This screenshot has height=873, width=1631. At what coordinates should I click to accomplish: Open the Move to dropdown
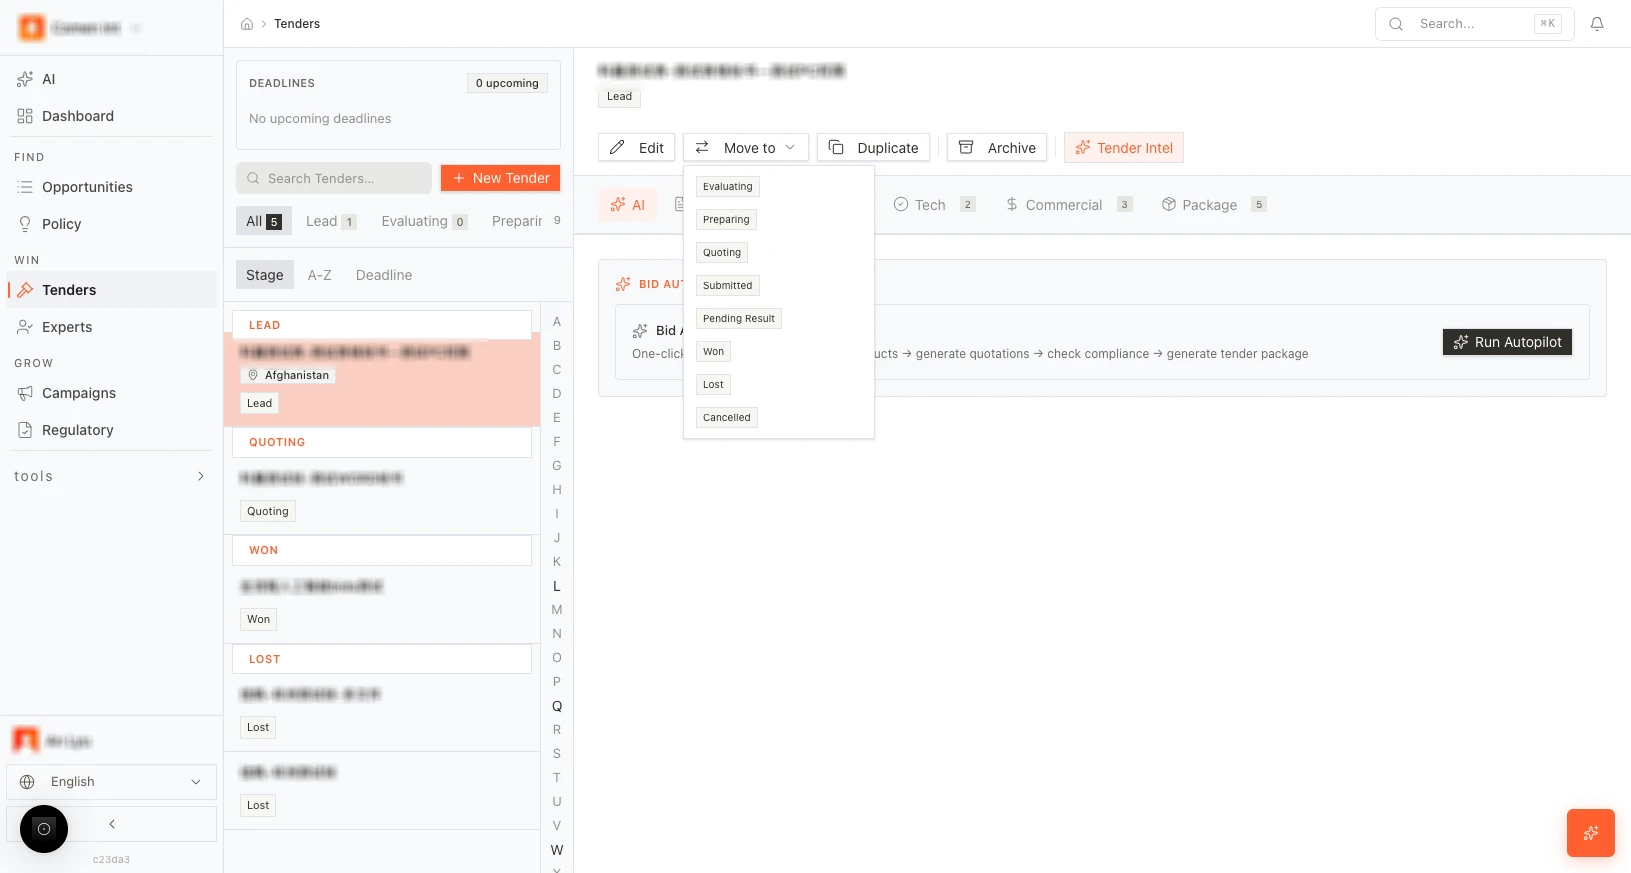pyautogui.click(x=746, y=148)
